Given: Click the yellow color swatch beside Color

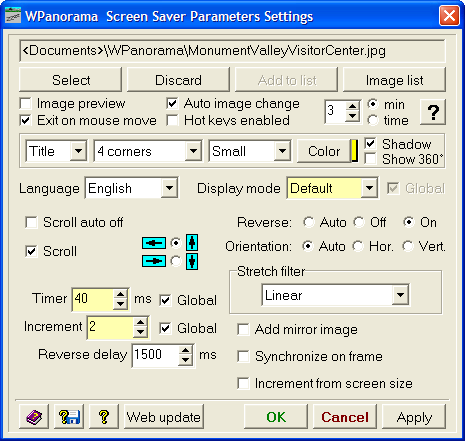Looking at the screenshot, I should click(x=355, y=151).
